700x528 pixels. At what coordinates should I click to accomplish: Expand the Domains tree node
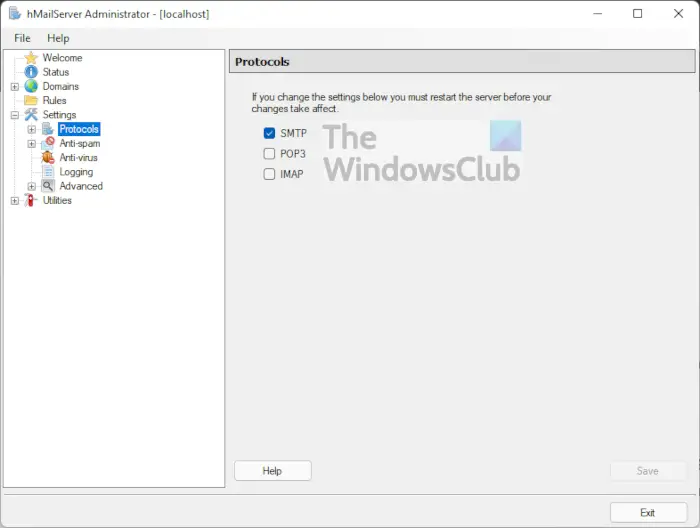coord(15,87)
